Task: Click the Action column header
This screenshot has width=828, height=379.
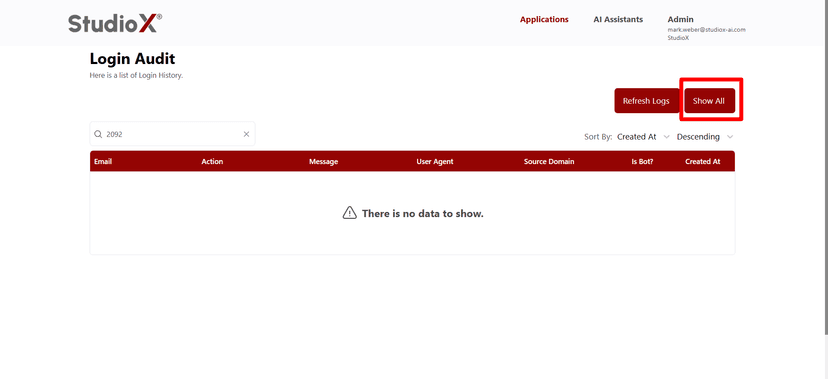Action: [x=212, y=162]
